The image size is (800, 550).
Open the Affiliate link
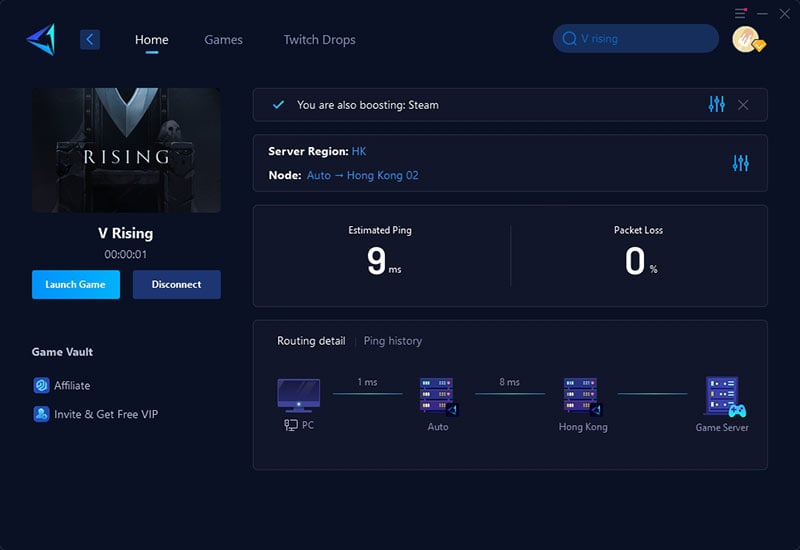(72, 386)
